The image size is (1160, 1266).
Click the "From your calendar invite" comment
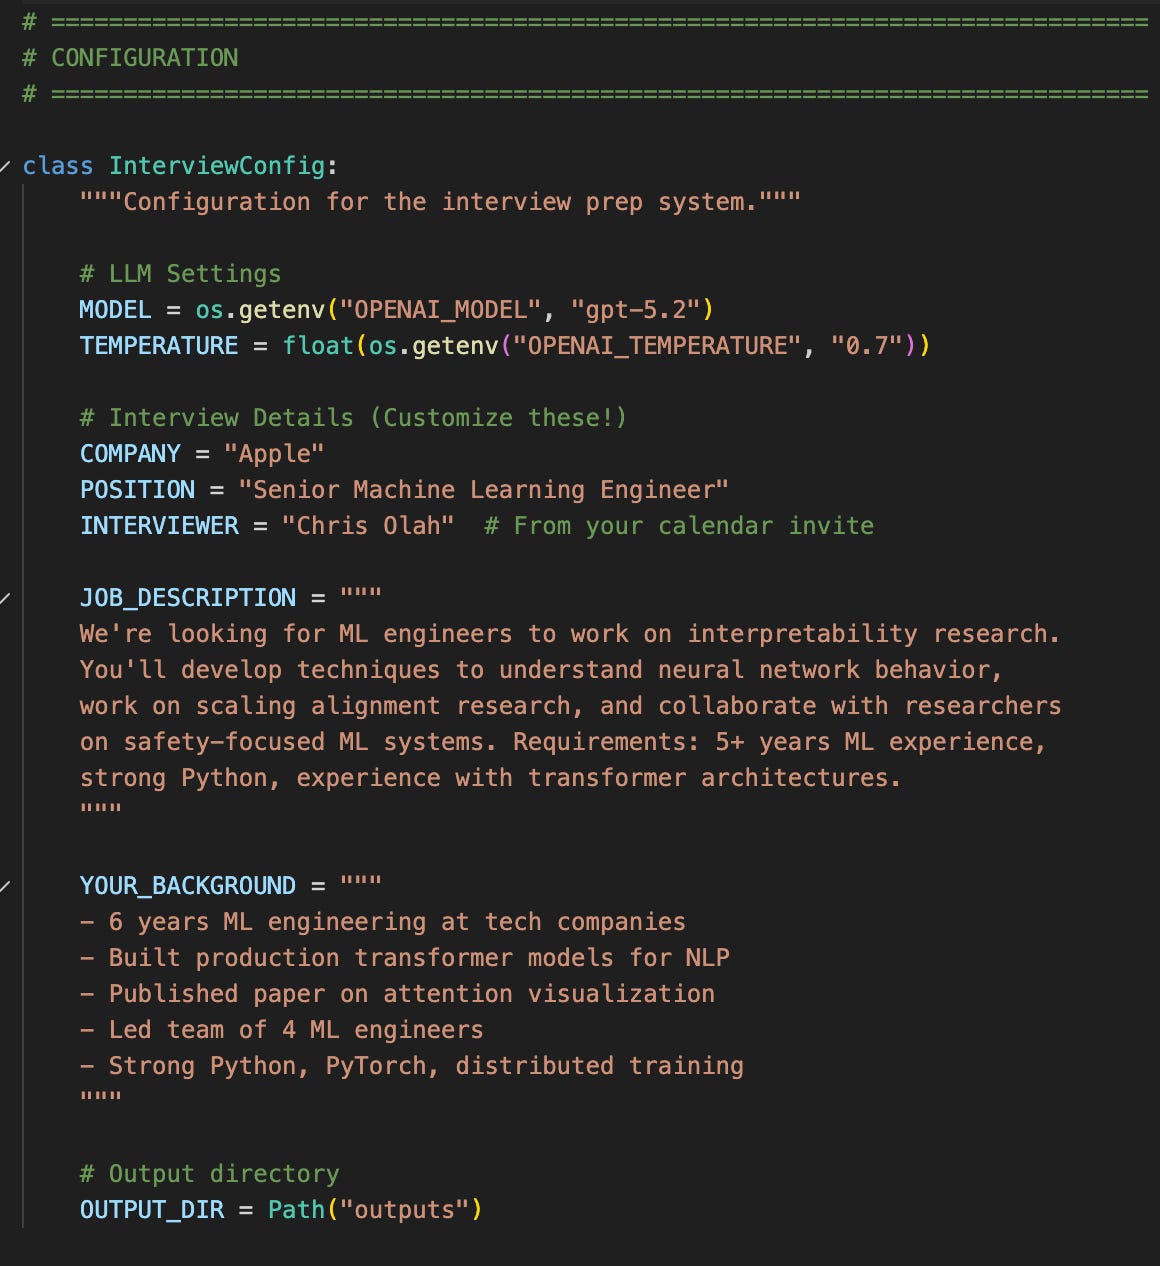679,526
